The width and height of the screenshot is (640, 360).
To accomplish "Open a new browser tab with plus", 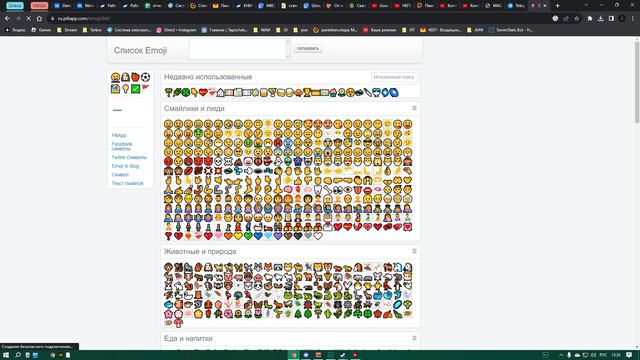I will pos(558,6).
